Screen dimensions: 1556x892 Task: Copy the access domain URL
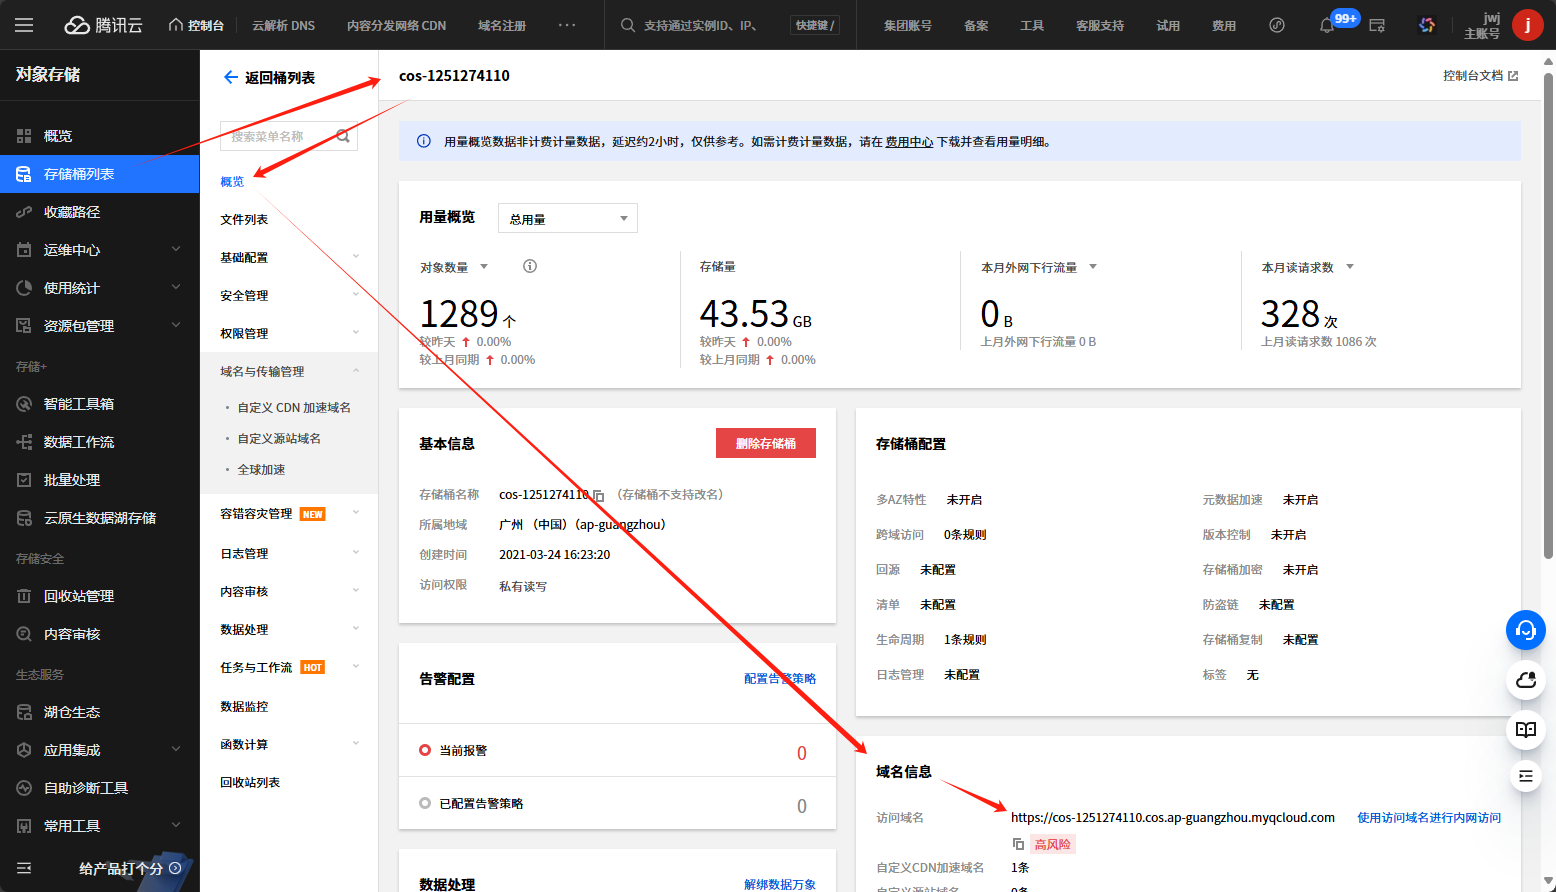tap(1018, 844)
